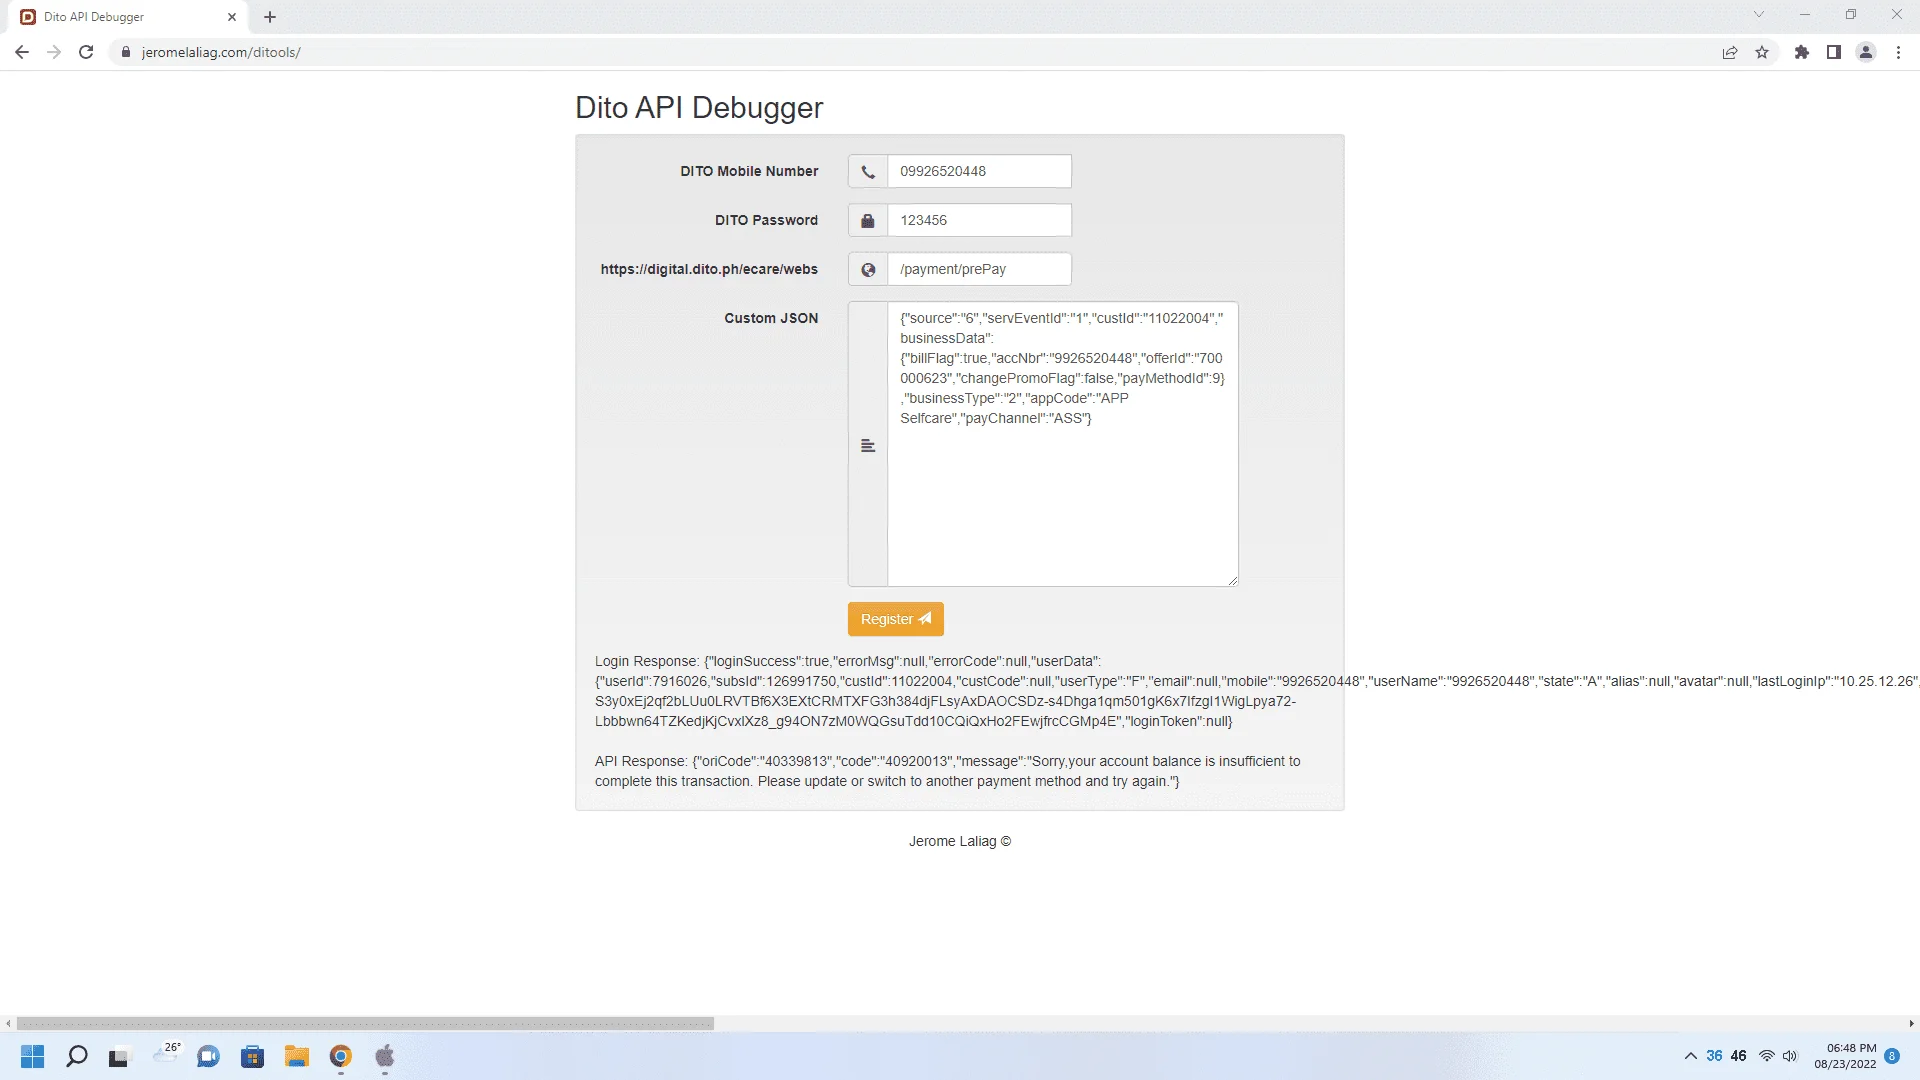Open the Chrome three-dot menu
The image size is (1920, 1080).
coord(1898,52)
